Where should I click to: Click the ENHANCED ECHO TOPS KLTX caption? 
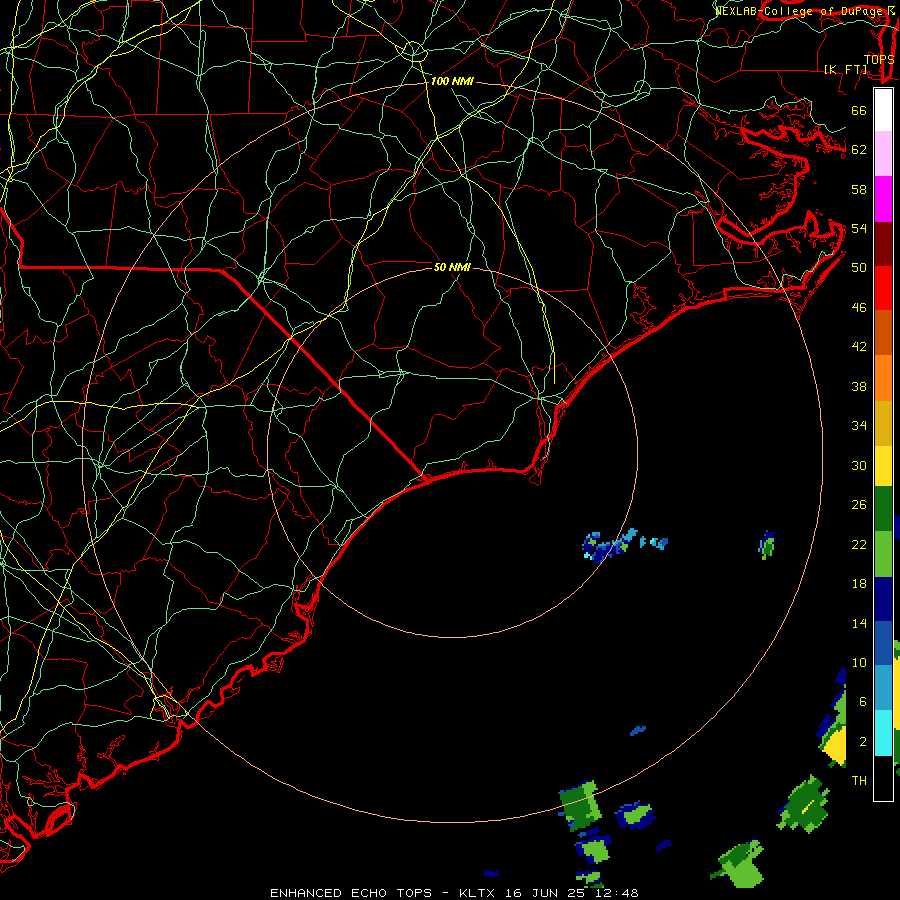(454, 893)
